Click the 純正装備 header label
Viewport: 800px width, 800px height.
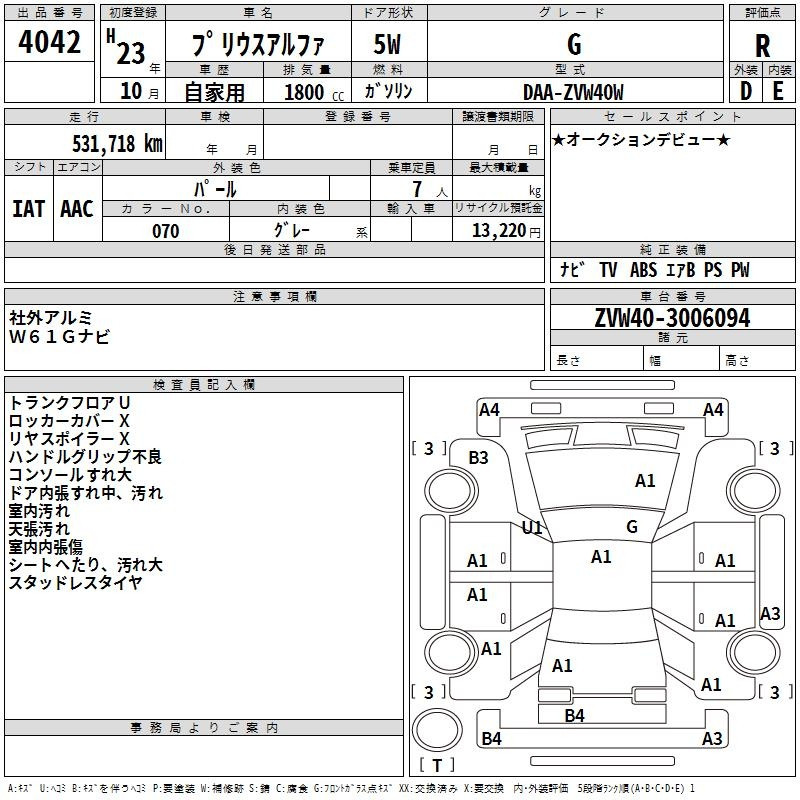pyautogui.click(x=672, y=249)
